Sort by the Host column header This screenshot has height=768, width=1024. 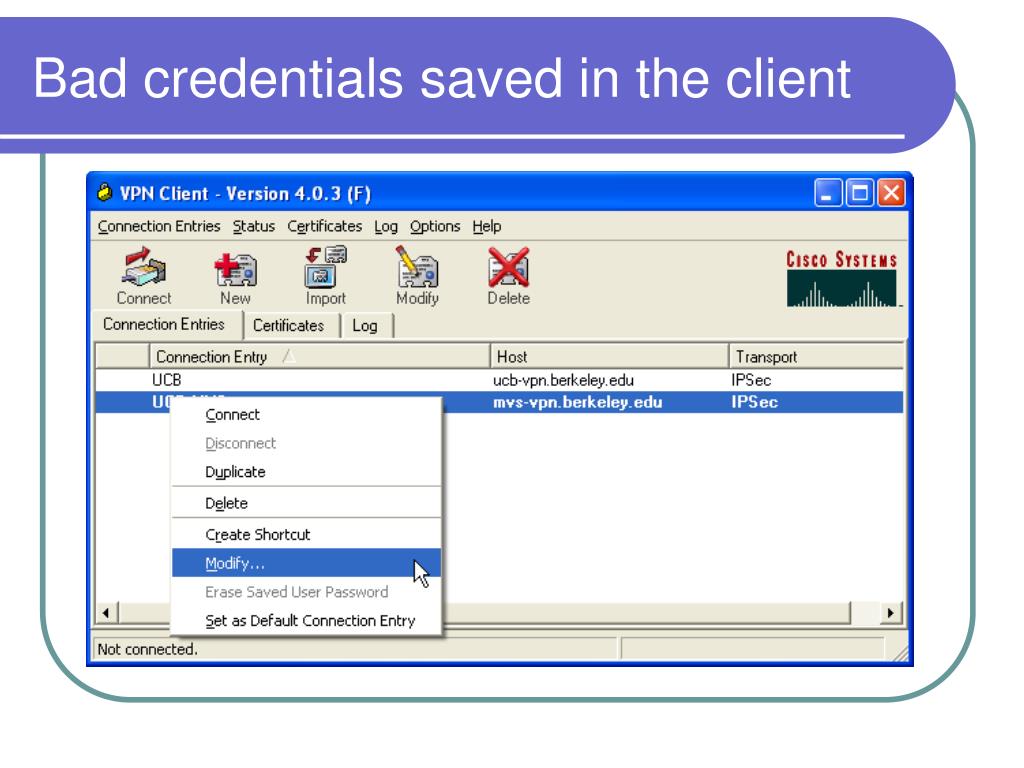609,357
